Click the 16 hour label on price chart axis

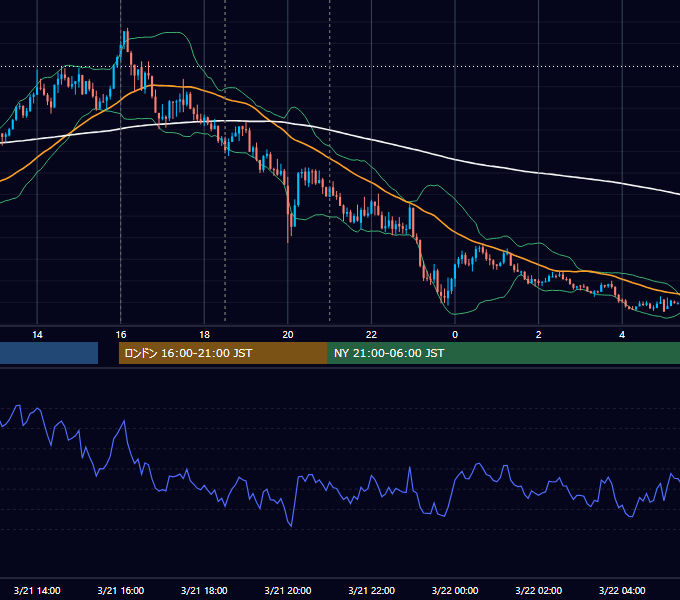[121, 335]
